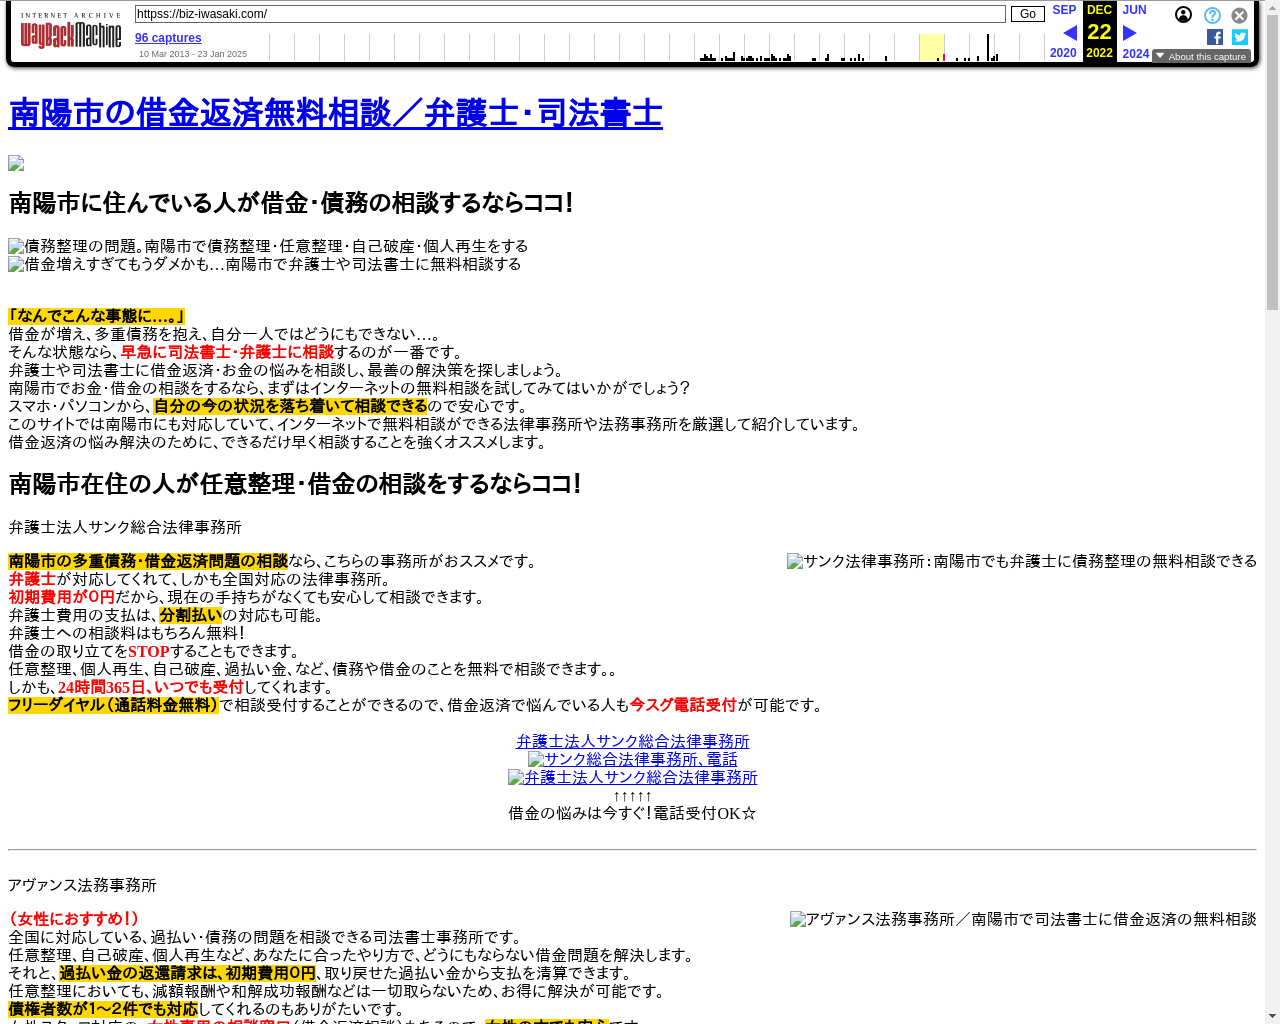
Task: Share capture on Twitter
Action: point(1240,37)
